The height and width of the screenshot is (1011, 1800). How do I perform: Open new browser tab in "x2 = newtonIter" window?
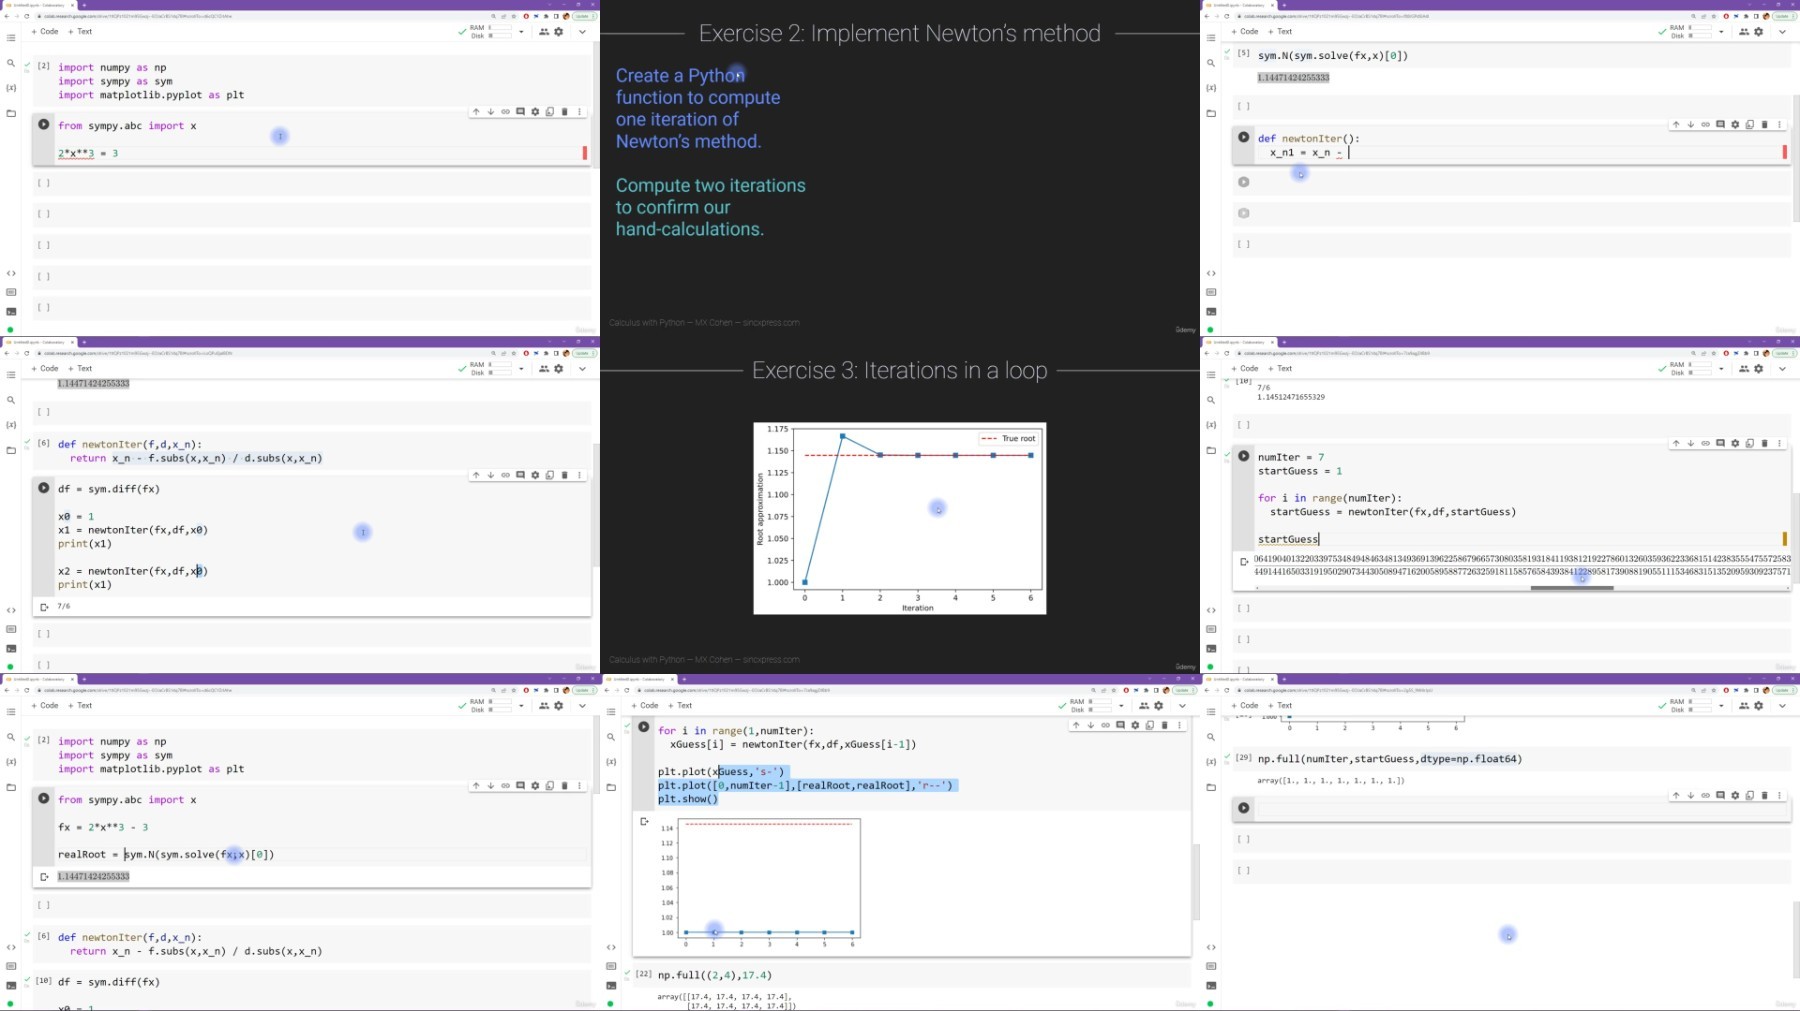84,342
